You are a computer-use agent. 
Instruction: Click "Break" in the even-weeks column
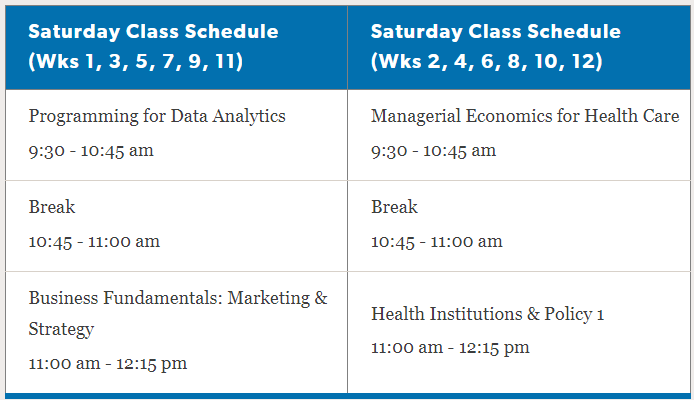coord(394,207)
